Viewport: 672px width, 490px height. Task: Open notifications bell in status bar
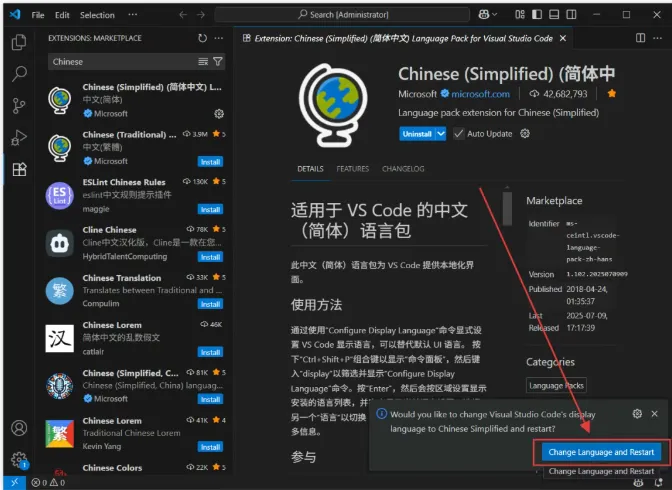658,483
